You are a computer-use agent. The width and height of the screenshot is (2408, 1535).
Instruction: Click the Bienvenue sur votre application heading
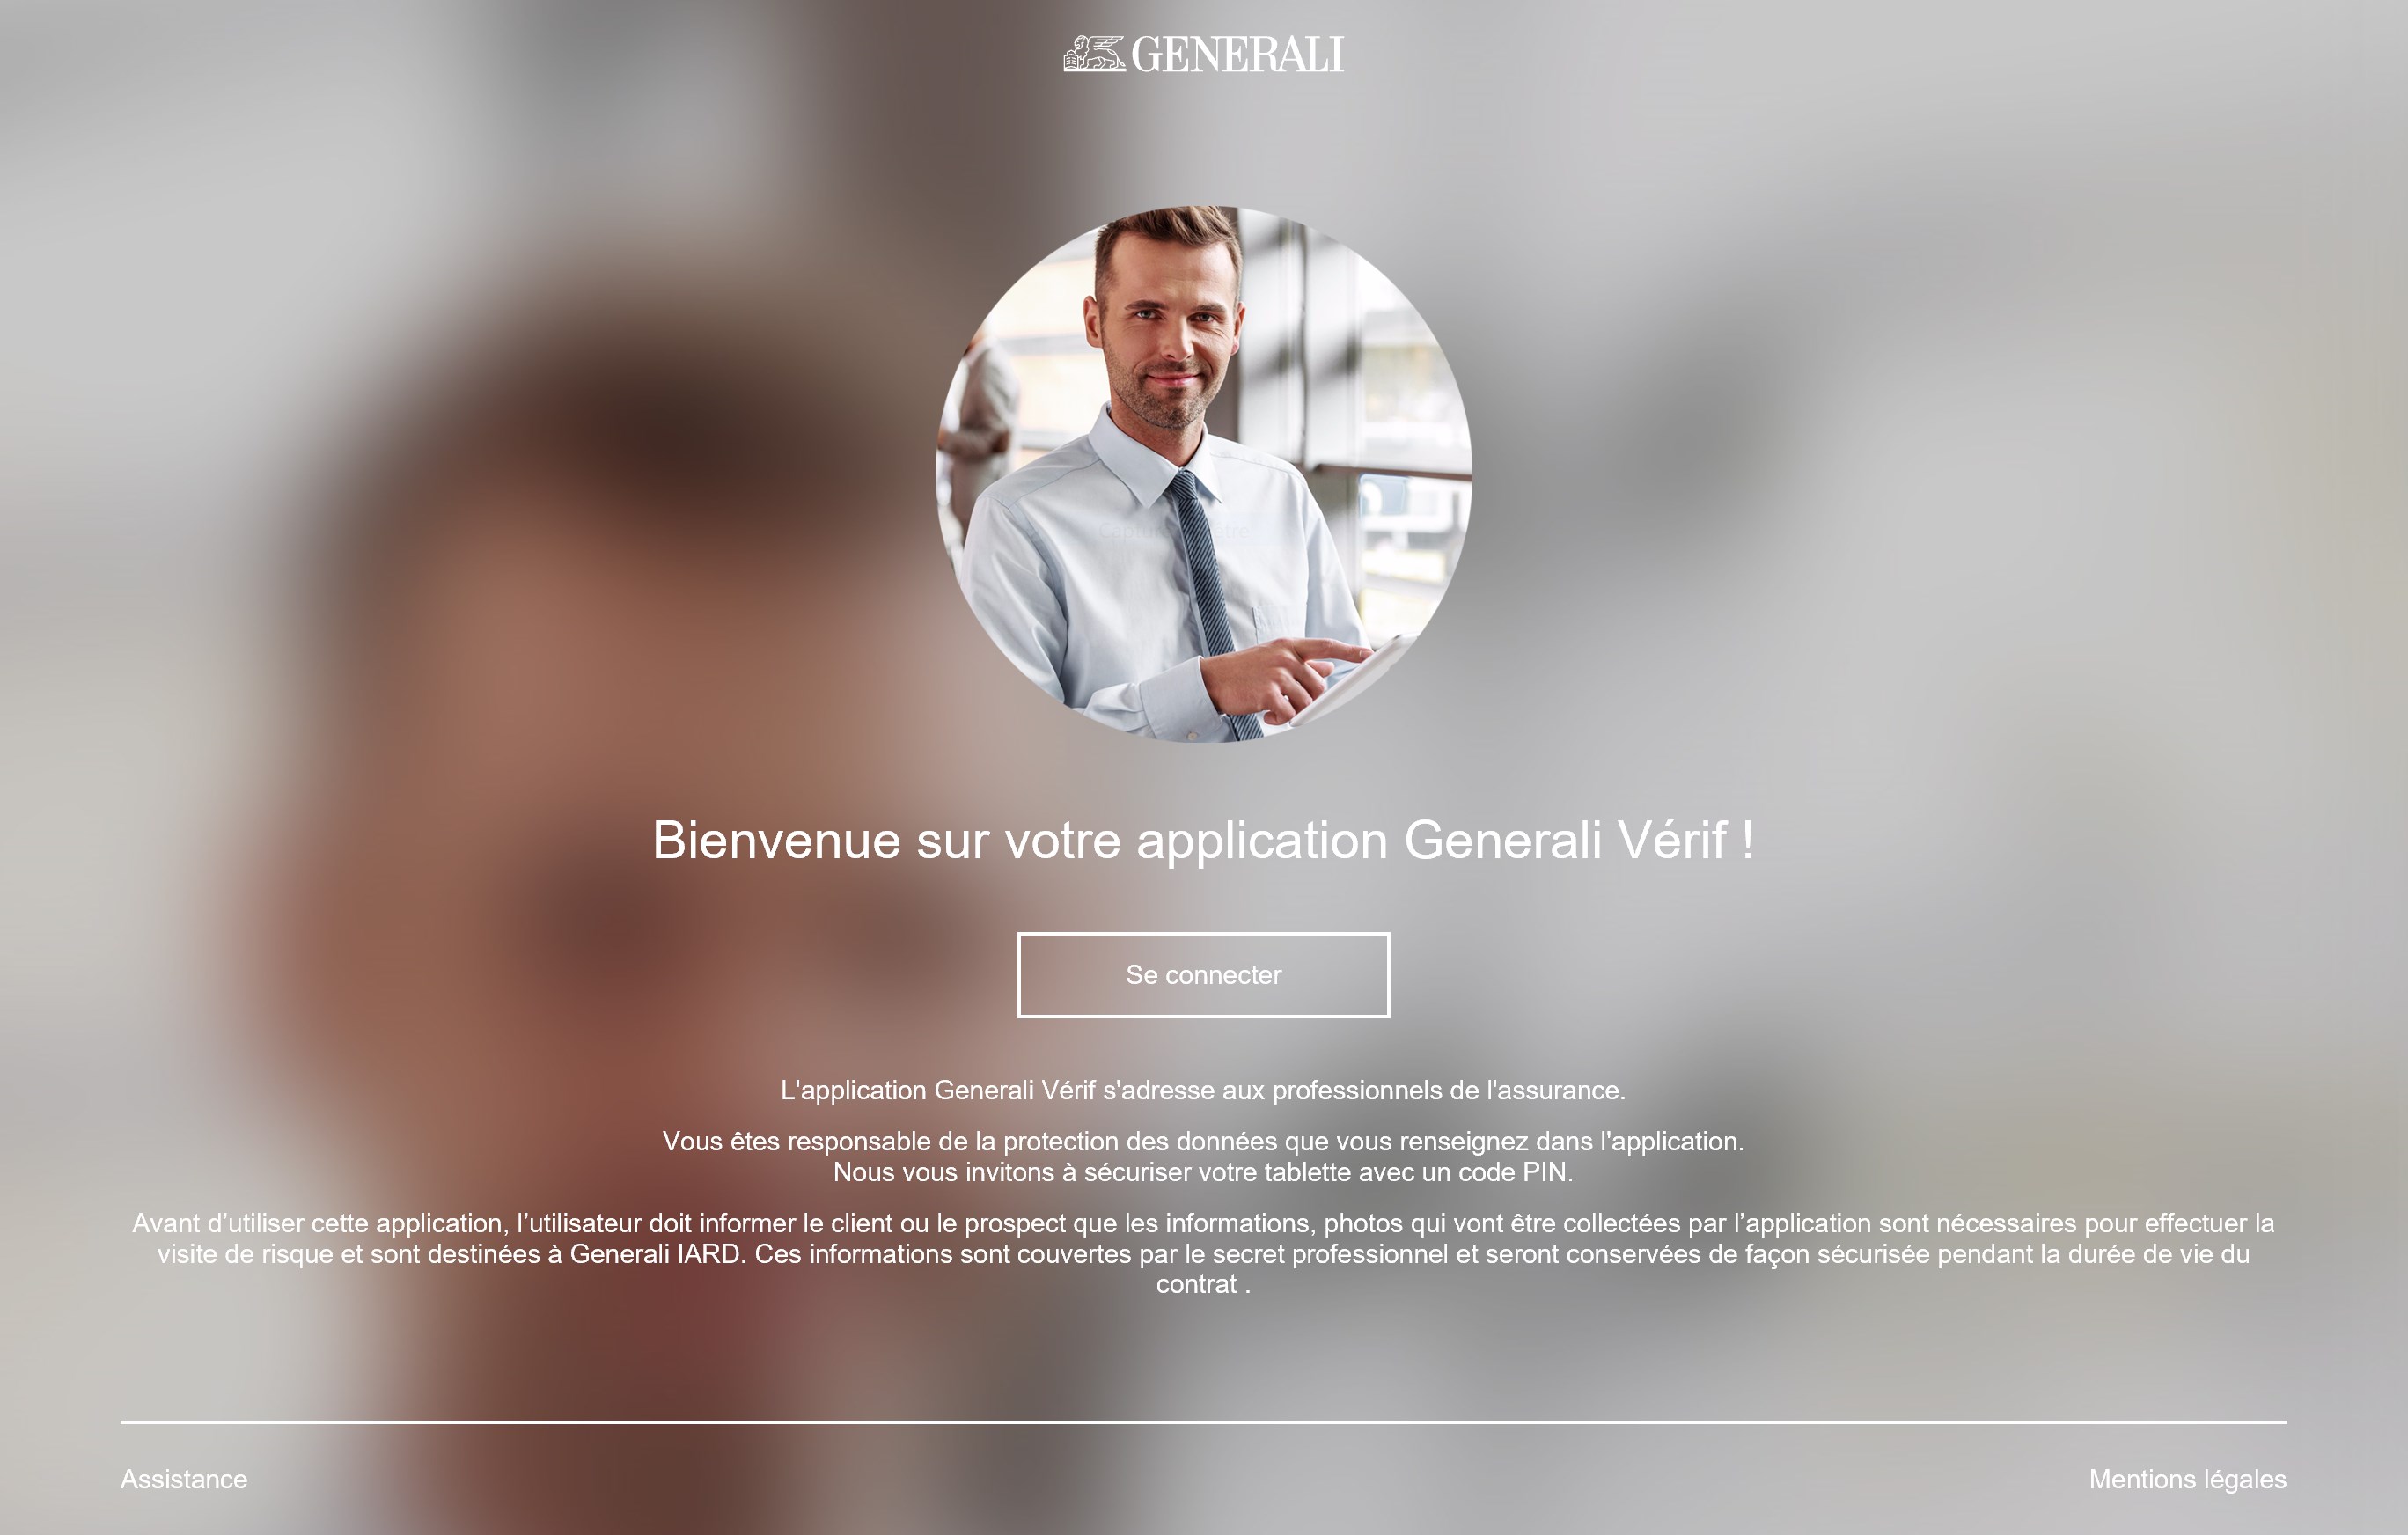click(x=1203, y=840)
